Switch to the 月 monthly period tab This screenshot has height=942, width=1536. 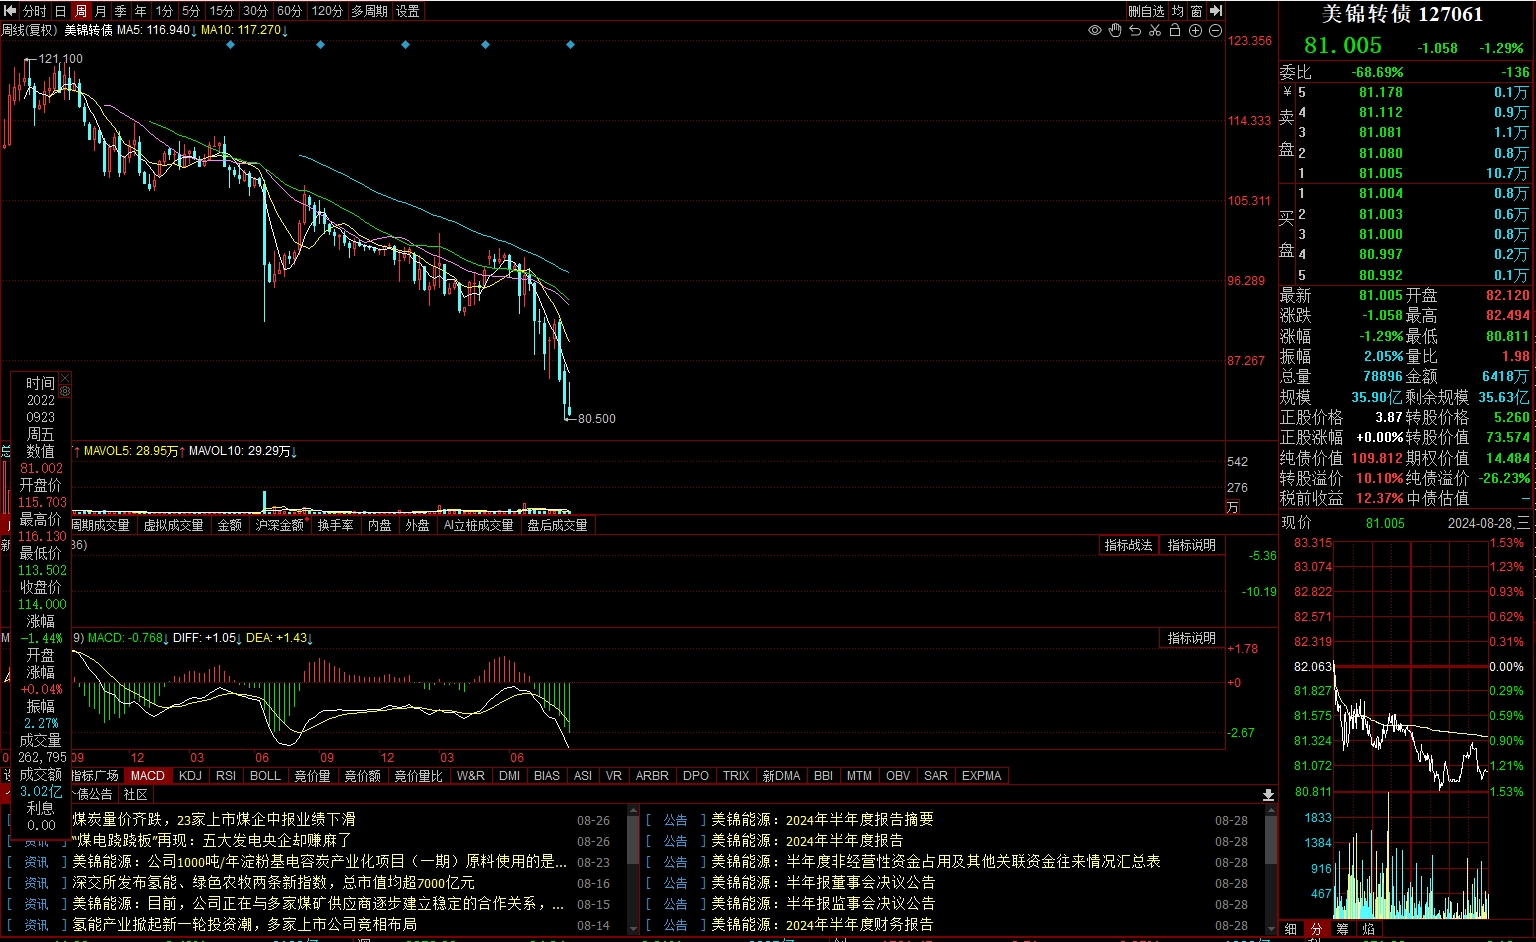[101, 11]
